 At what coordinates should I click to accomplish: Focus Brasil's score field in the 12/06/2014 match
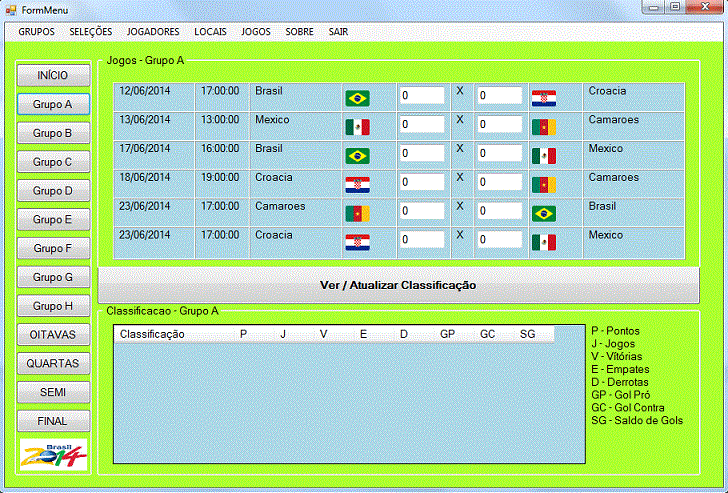(421, 96)
